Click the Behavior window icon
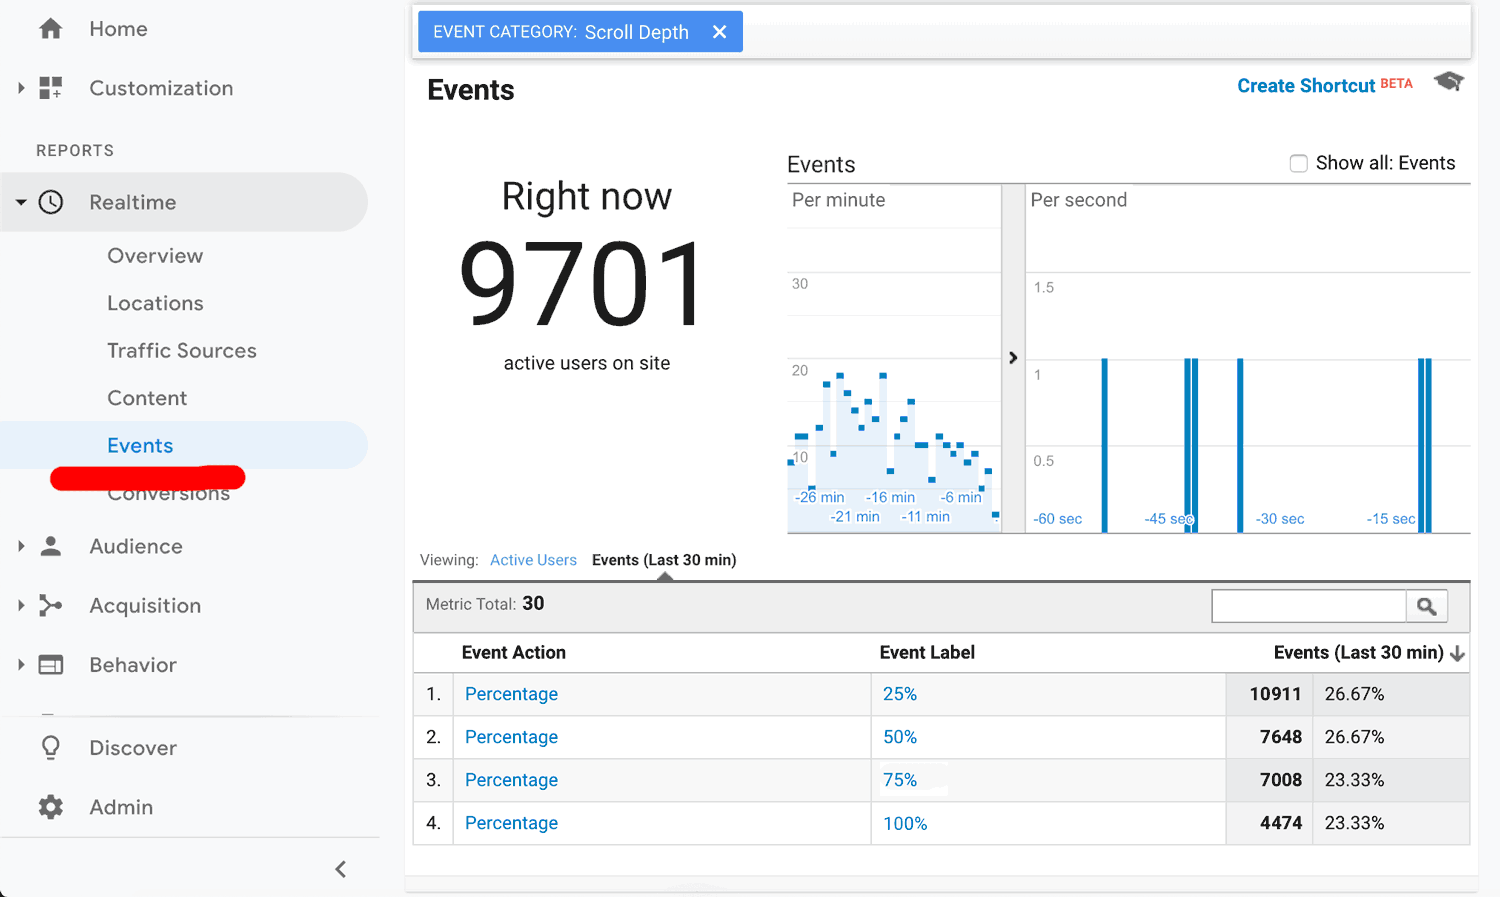Screen dimensions: 1500x897 coord(51,665)
